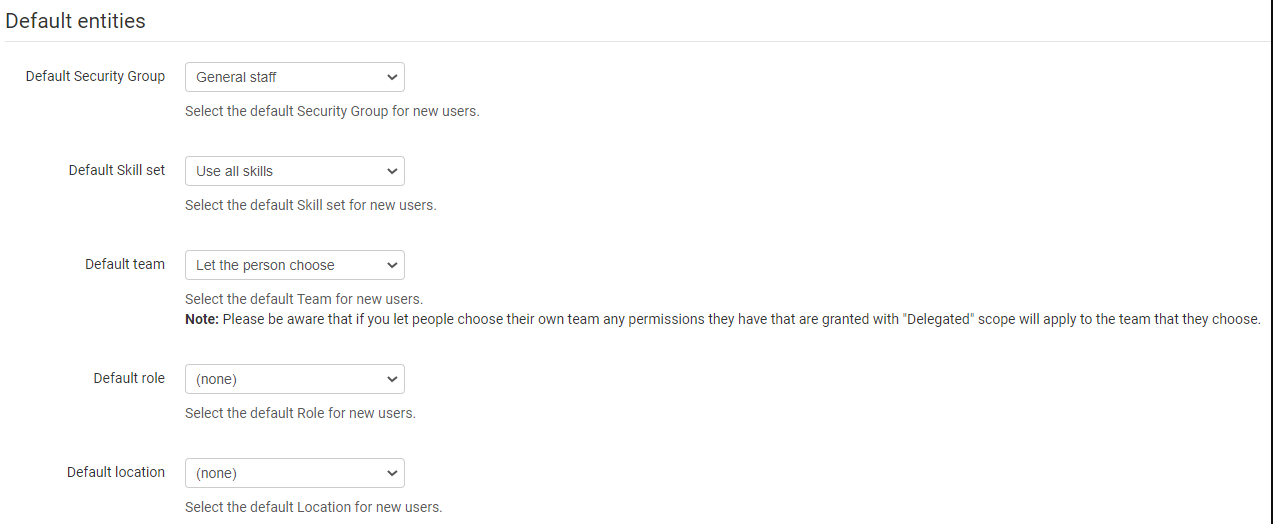The height and width of the screenshot is (524, 1273).
Task: Click the Default role field label
Action: [x=129, y=378]
